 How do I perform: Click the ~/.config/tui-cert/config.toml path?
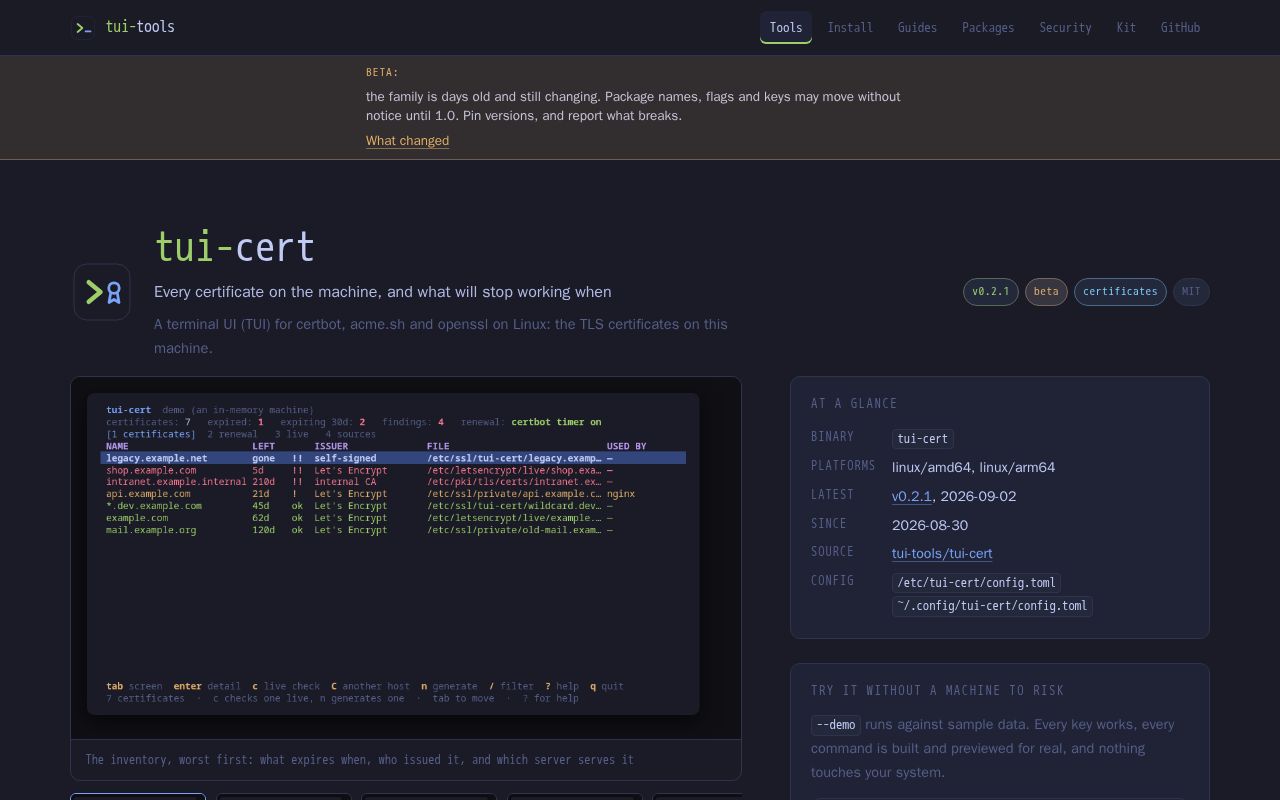click(x=992, y=606)
